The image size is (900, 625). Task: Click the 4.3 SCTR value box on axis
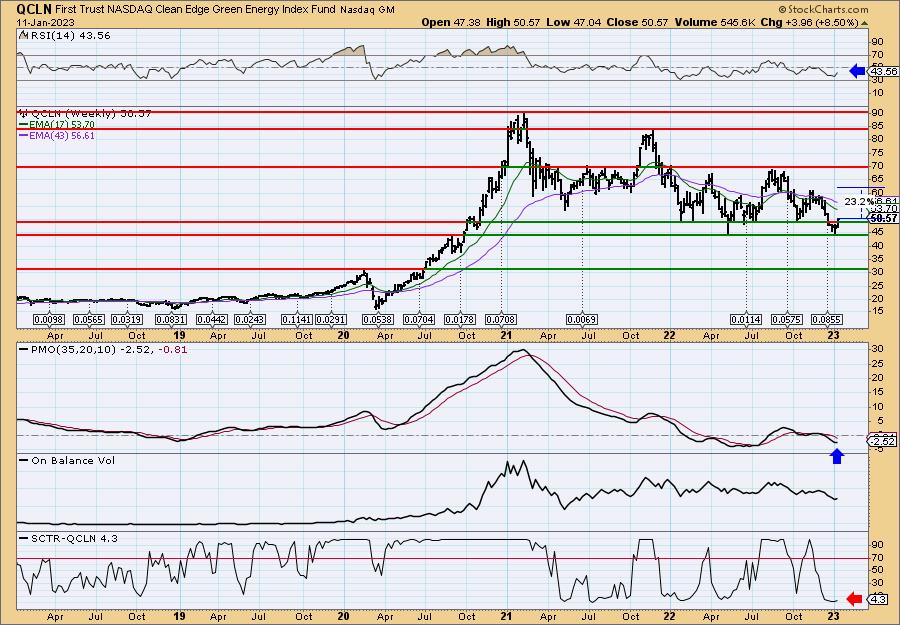[x=879, y=600]
